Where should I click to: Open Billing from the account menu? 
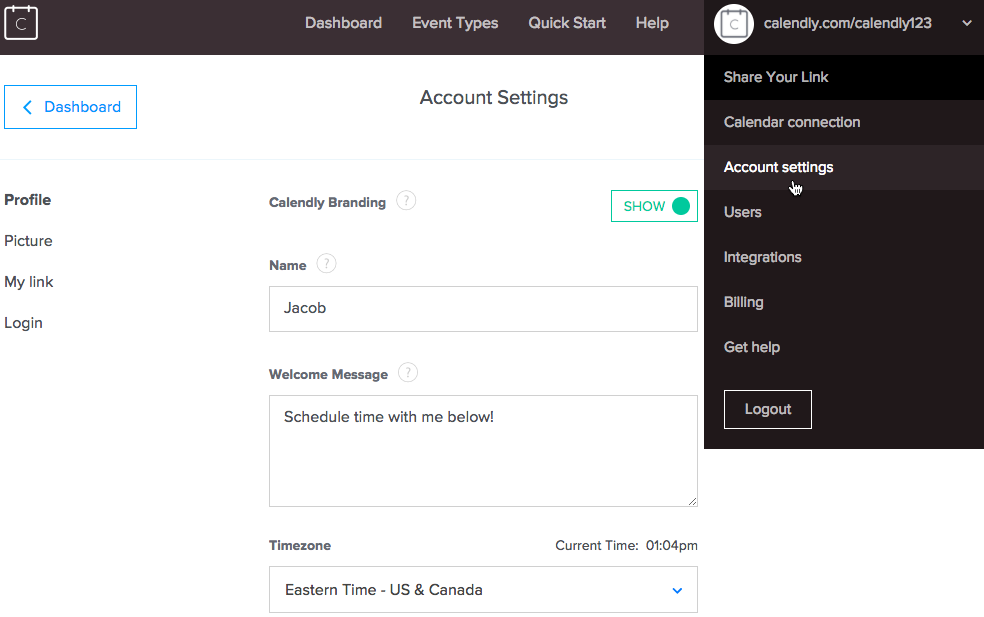[844, 303]
